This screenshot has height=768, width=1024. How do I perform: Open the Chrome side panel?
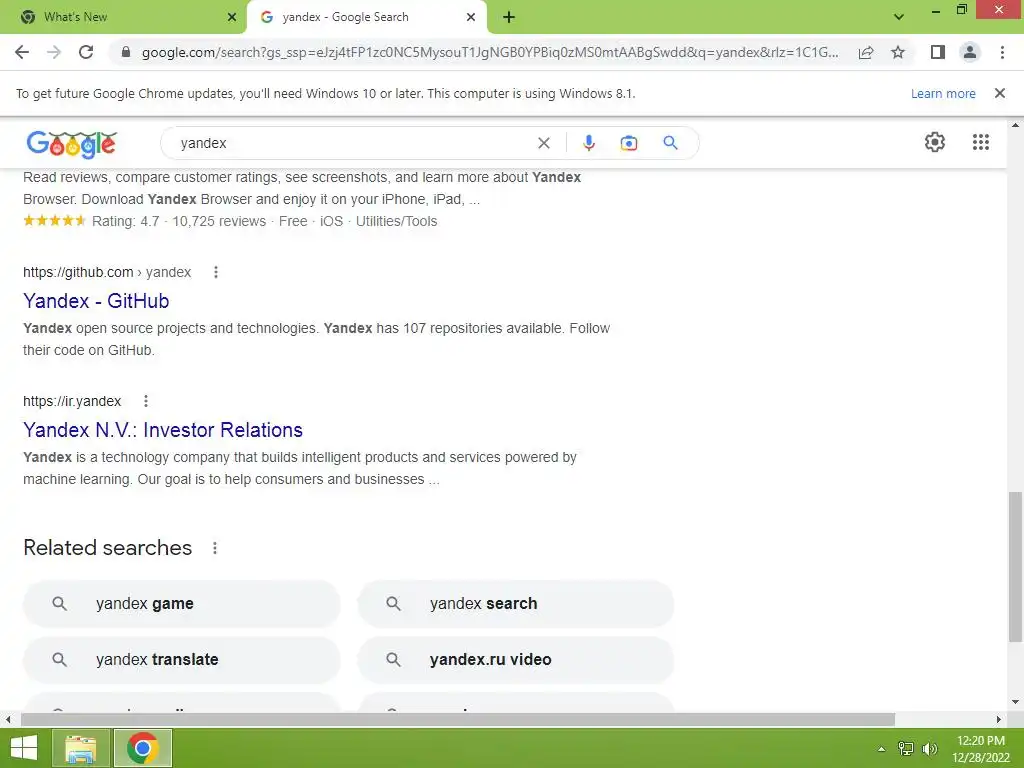tap(938, 52)
